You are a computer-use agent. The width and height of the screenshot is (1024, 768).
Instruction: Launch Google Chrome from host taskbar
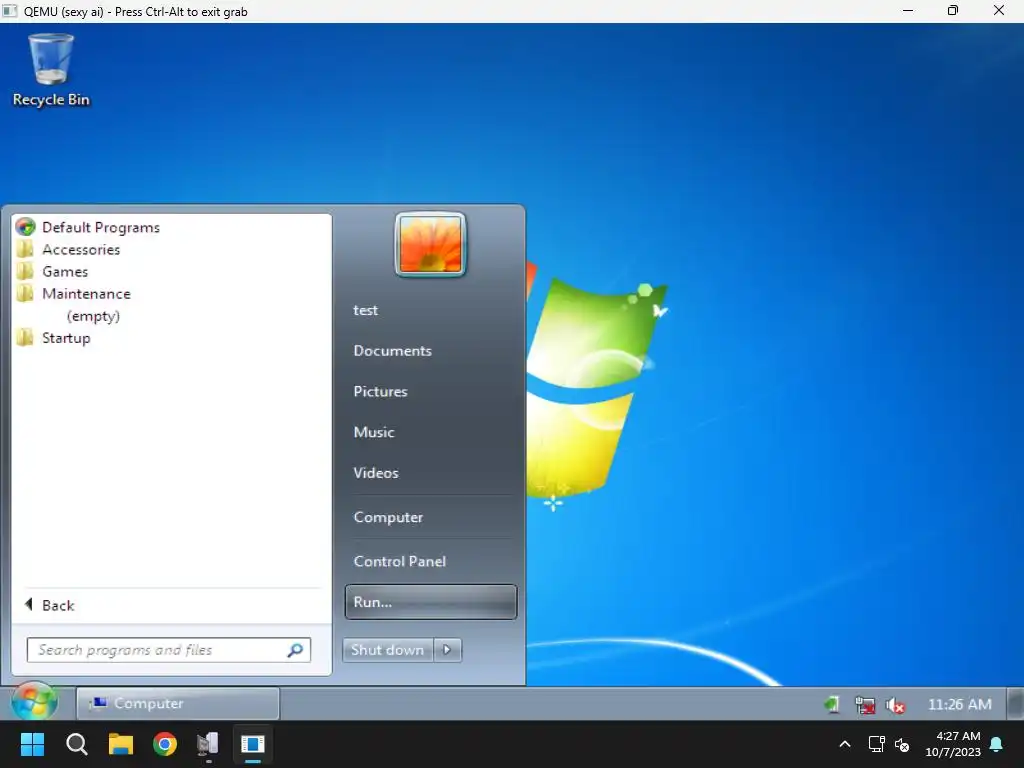click(165, 744)
